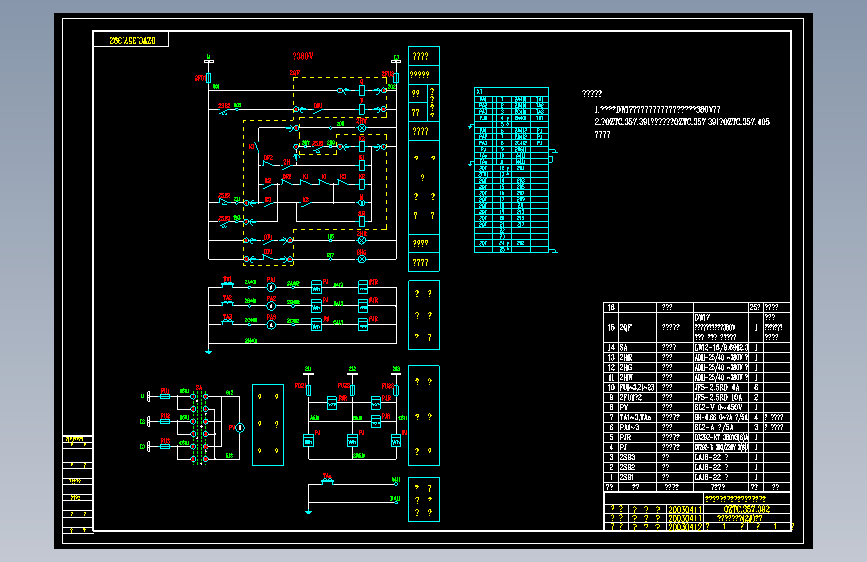Click 2HW in the parts list table

(x=626, y=378)
